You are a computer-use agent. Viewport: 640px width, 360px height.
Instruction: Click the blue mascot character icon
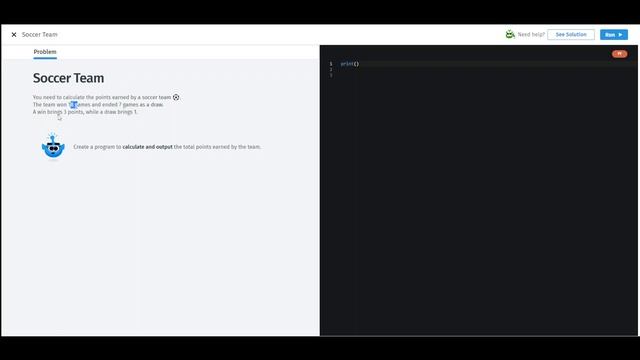pyautogui.click(x=53, y=146)
